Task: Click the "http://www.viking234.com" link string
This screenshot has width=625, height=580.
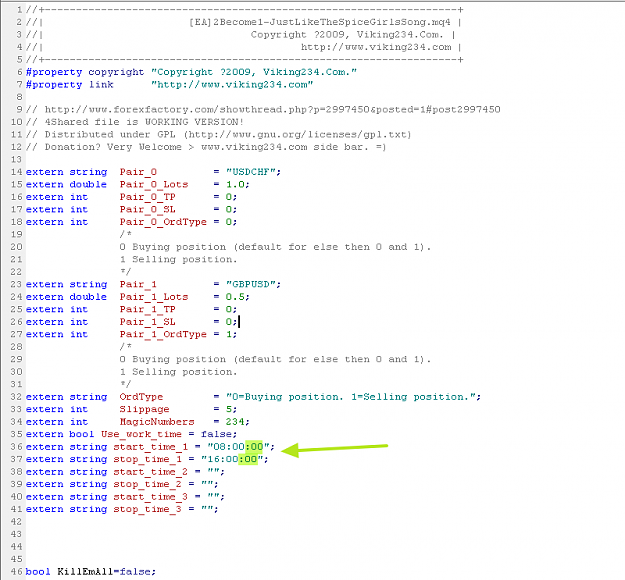Action: (232, 85)
